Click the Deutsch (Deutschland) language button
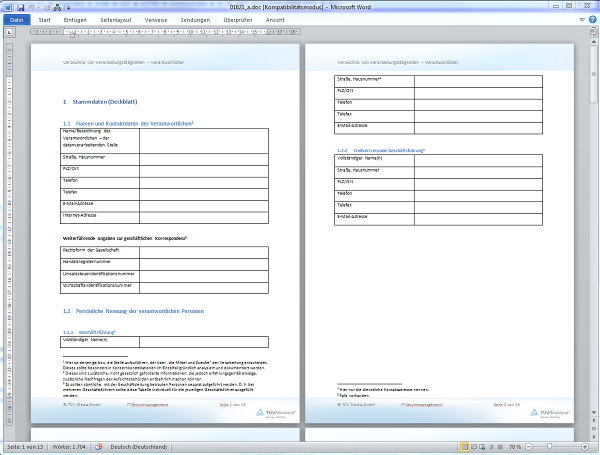This screenshot has width=600, height=455. [139, 446]
